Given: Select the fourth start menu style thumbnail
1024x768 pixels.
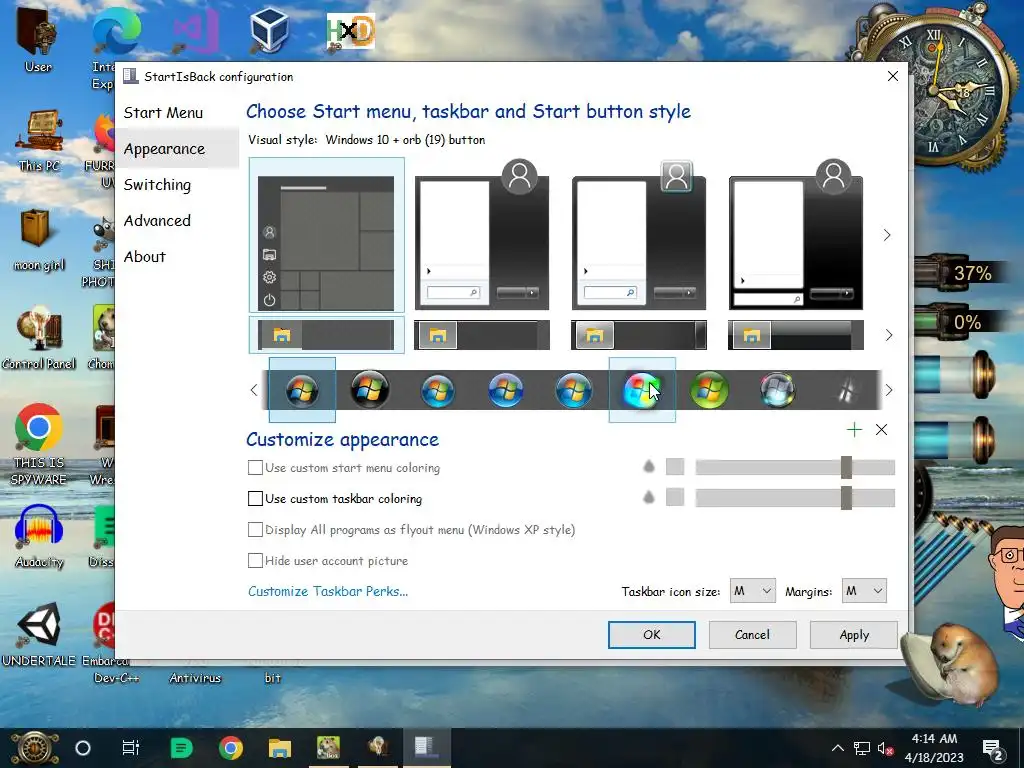Looking at the screenshot, I should pos(795,235).
